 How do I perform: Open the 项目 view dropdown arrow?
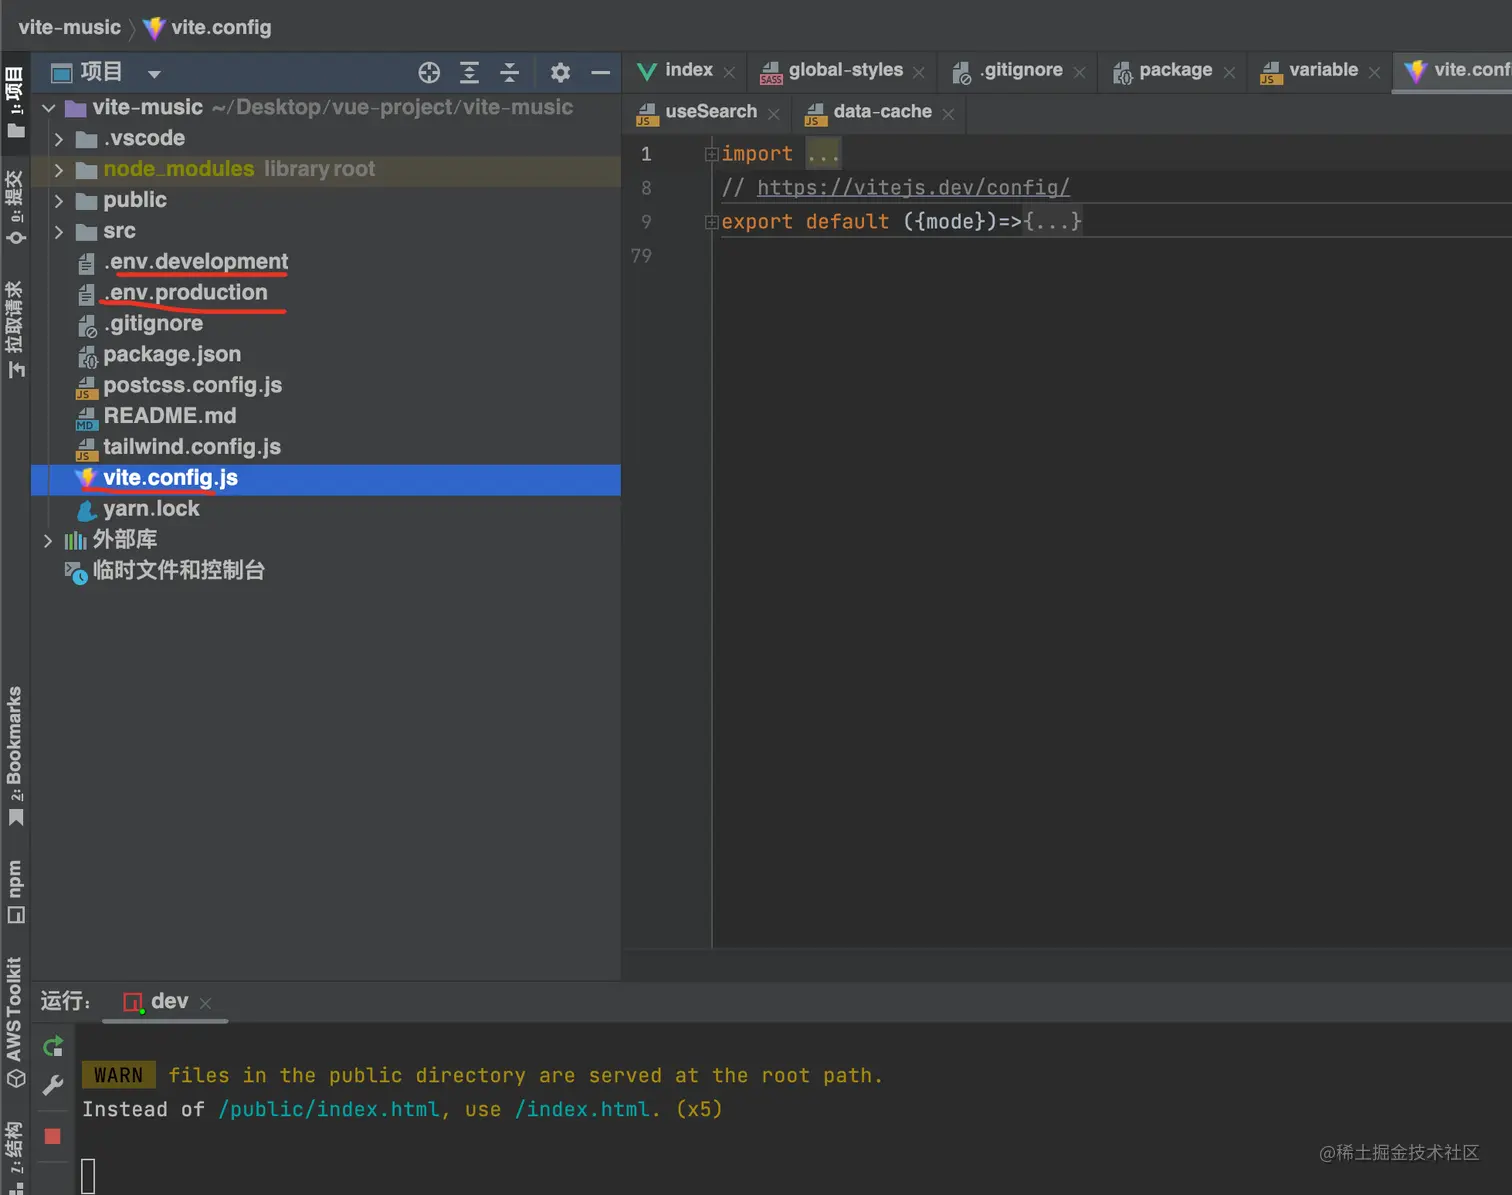click(154, 74)
